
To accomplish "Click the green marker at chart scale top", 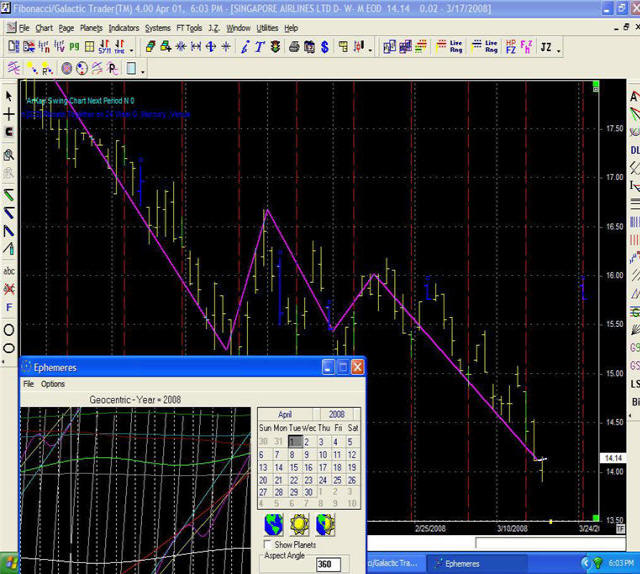I will (x=596, y=85).
